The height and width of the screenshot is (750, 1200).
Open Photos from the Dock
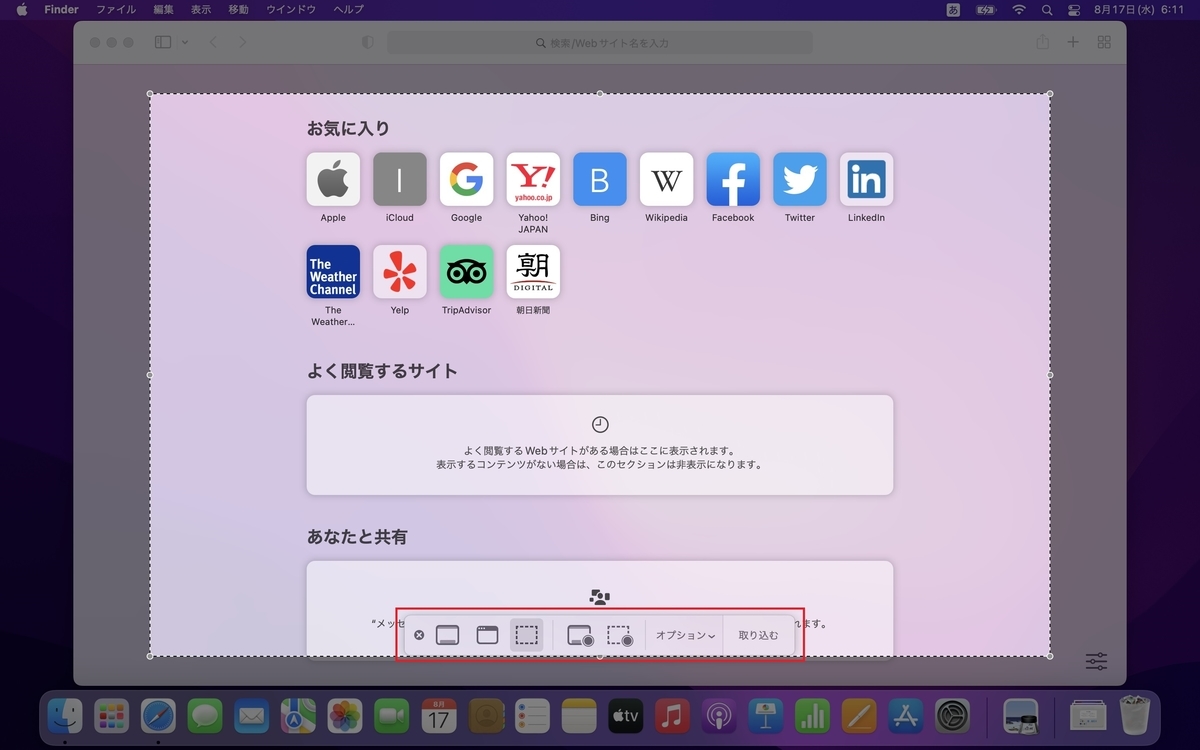click(345, 716)
